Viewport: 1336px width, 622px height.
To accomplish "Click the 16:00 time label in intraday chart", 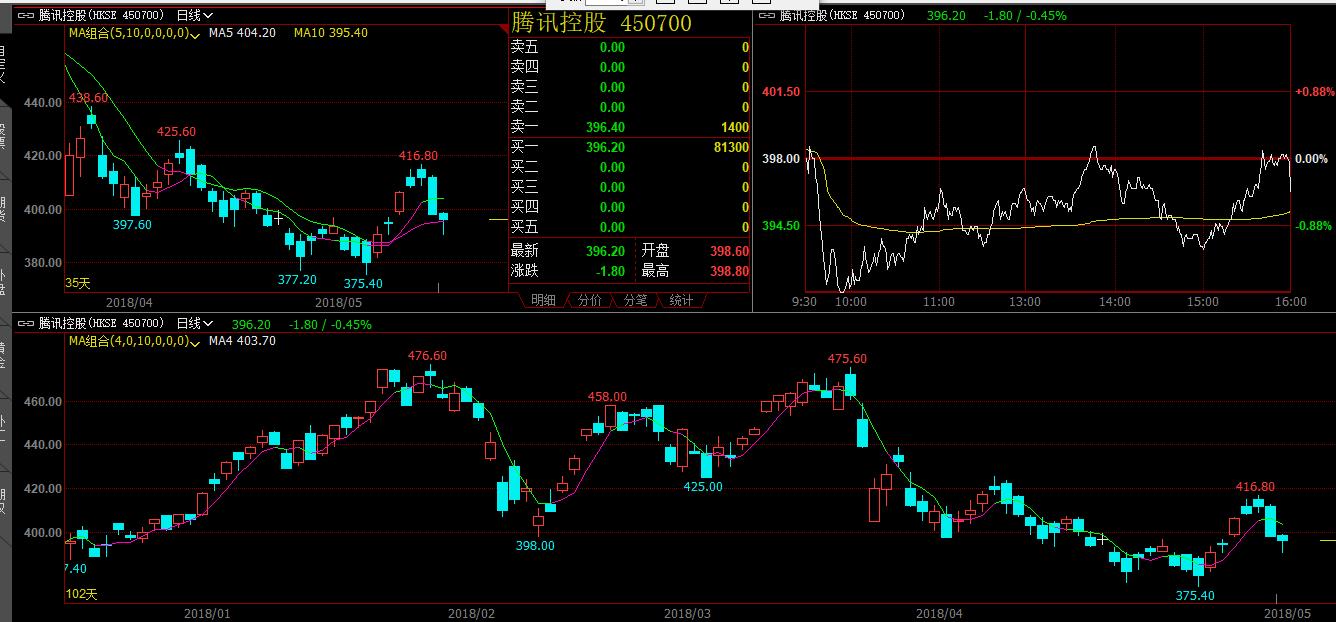I will coord(1291,302).
